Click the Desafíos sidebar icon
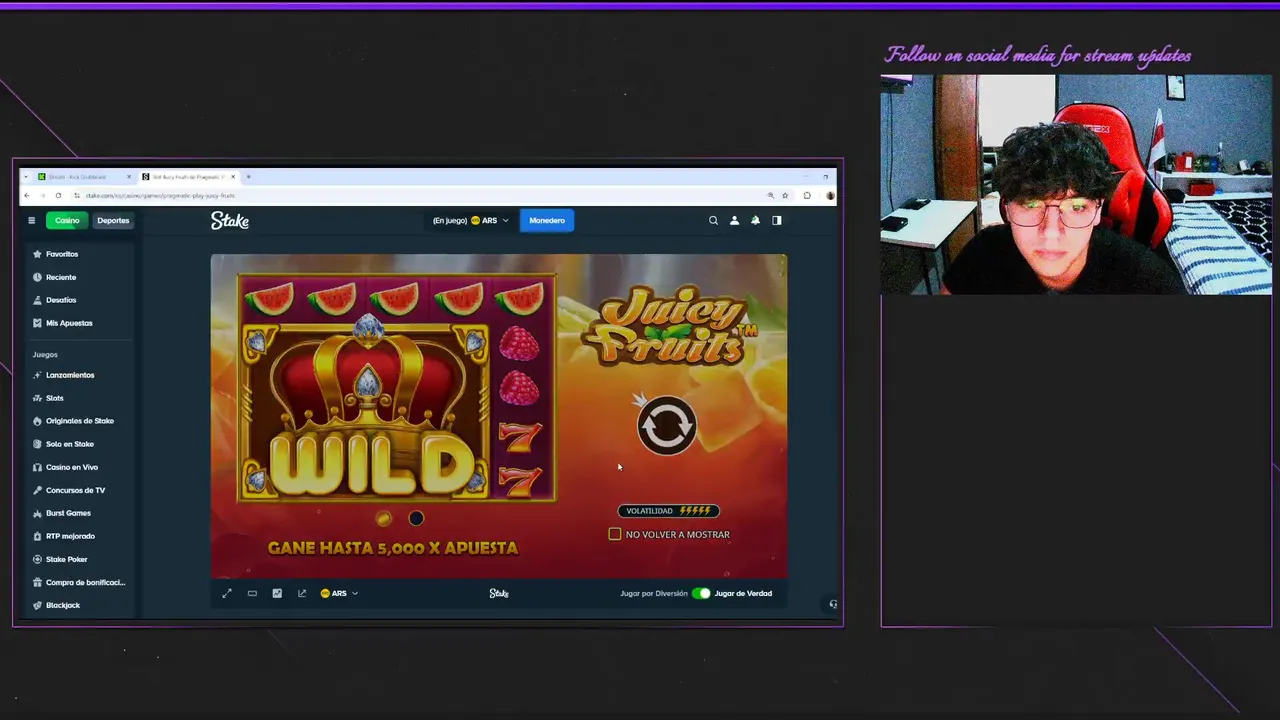The image size is (1280, 720). [x=37, y=300]
